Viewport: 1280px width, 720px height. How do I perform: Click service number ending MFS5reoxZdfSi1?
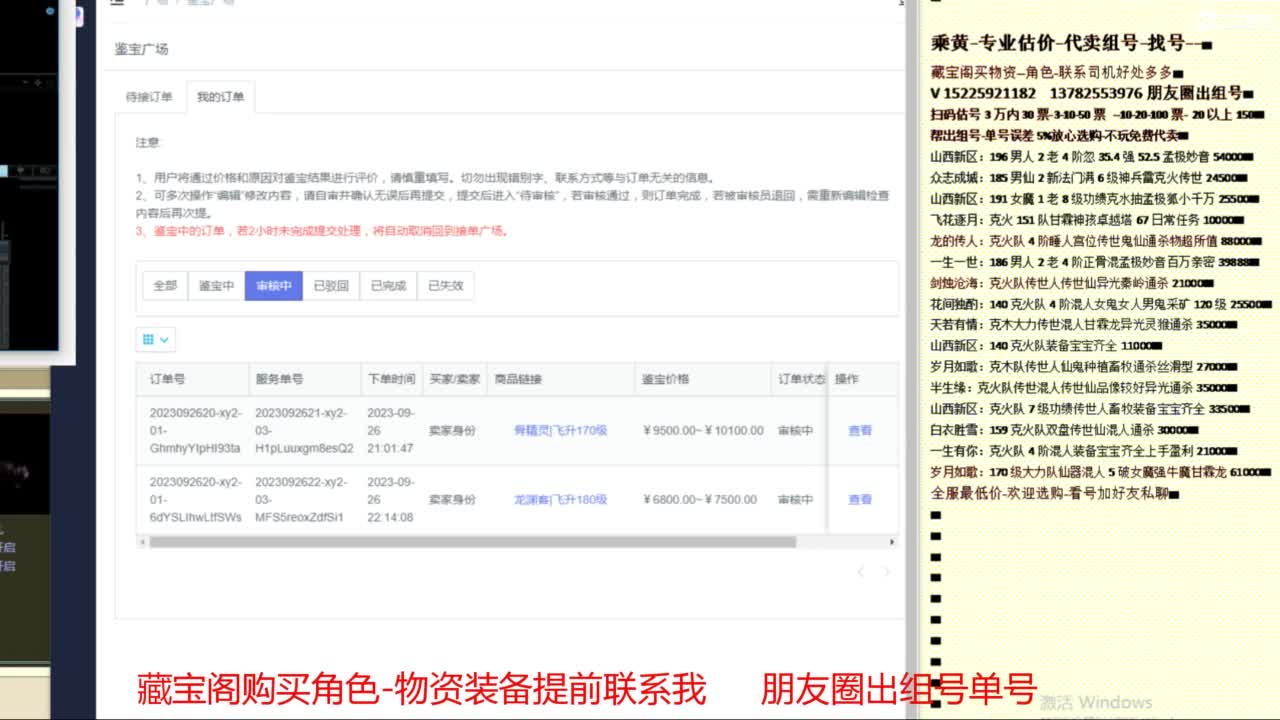[300, 500]
